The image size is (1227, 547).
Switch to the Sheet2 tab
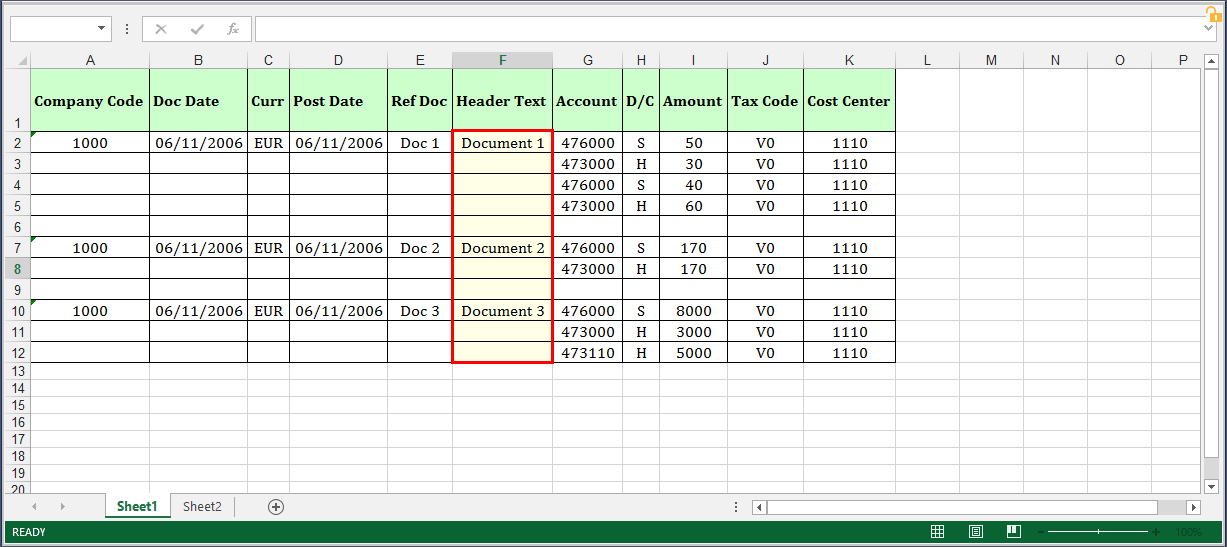pos(202,507)
